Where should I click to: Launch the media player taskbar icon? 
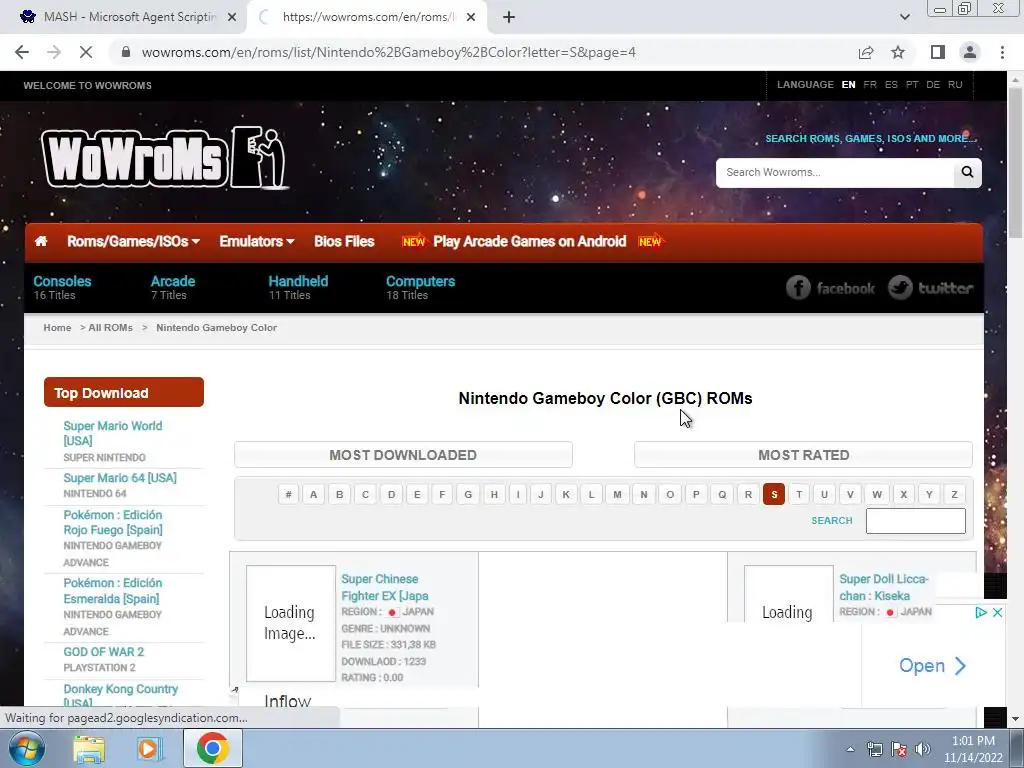tap(150, 748)
